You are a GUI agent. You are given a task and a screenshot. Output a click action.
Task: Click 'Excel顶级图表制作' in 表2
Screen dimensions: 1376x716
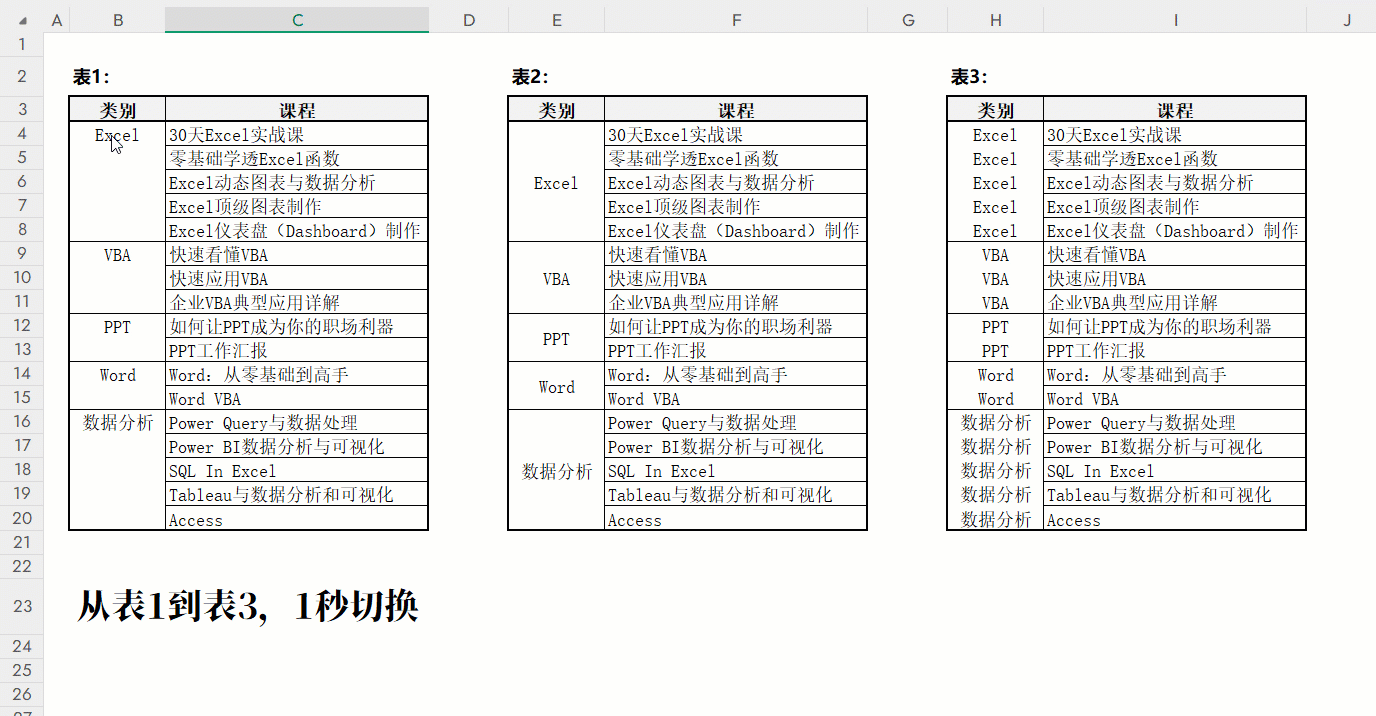736,206
